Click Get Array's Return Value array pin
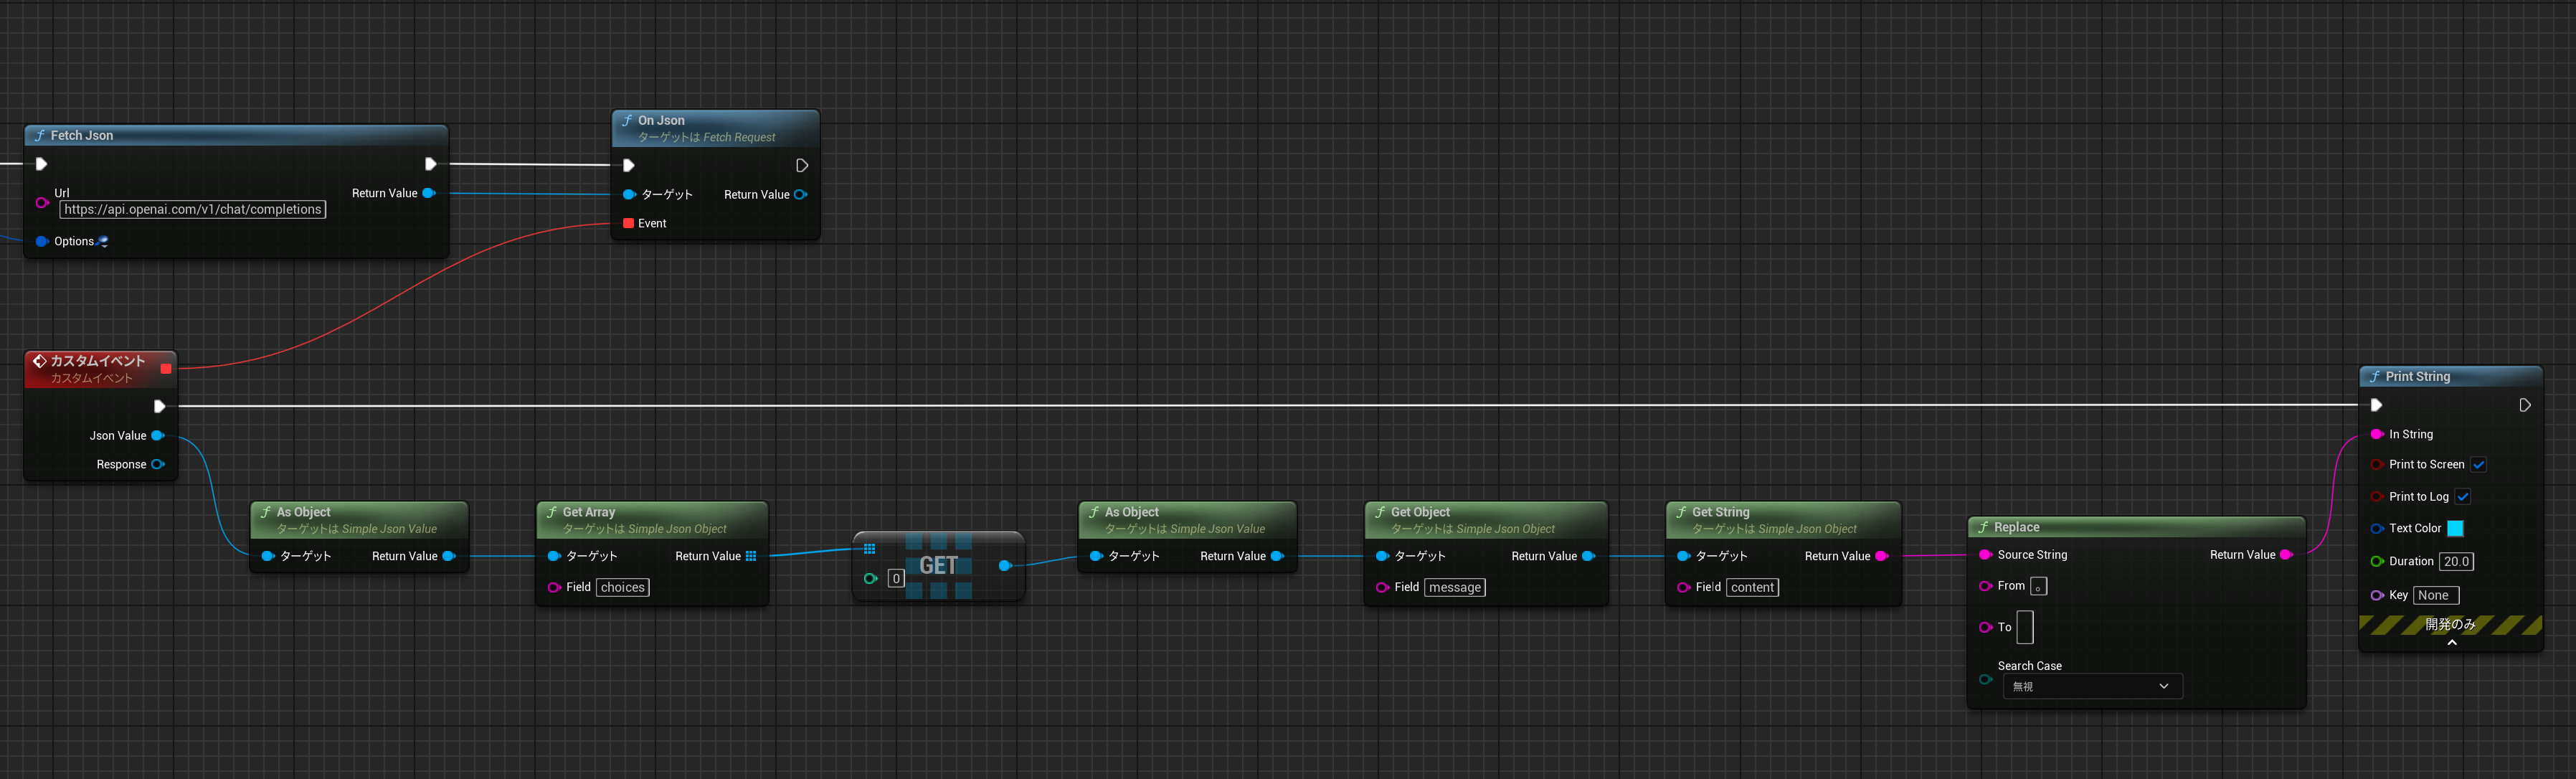This screenshot has width=2576, height=779. (x=751, y=556)
